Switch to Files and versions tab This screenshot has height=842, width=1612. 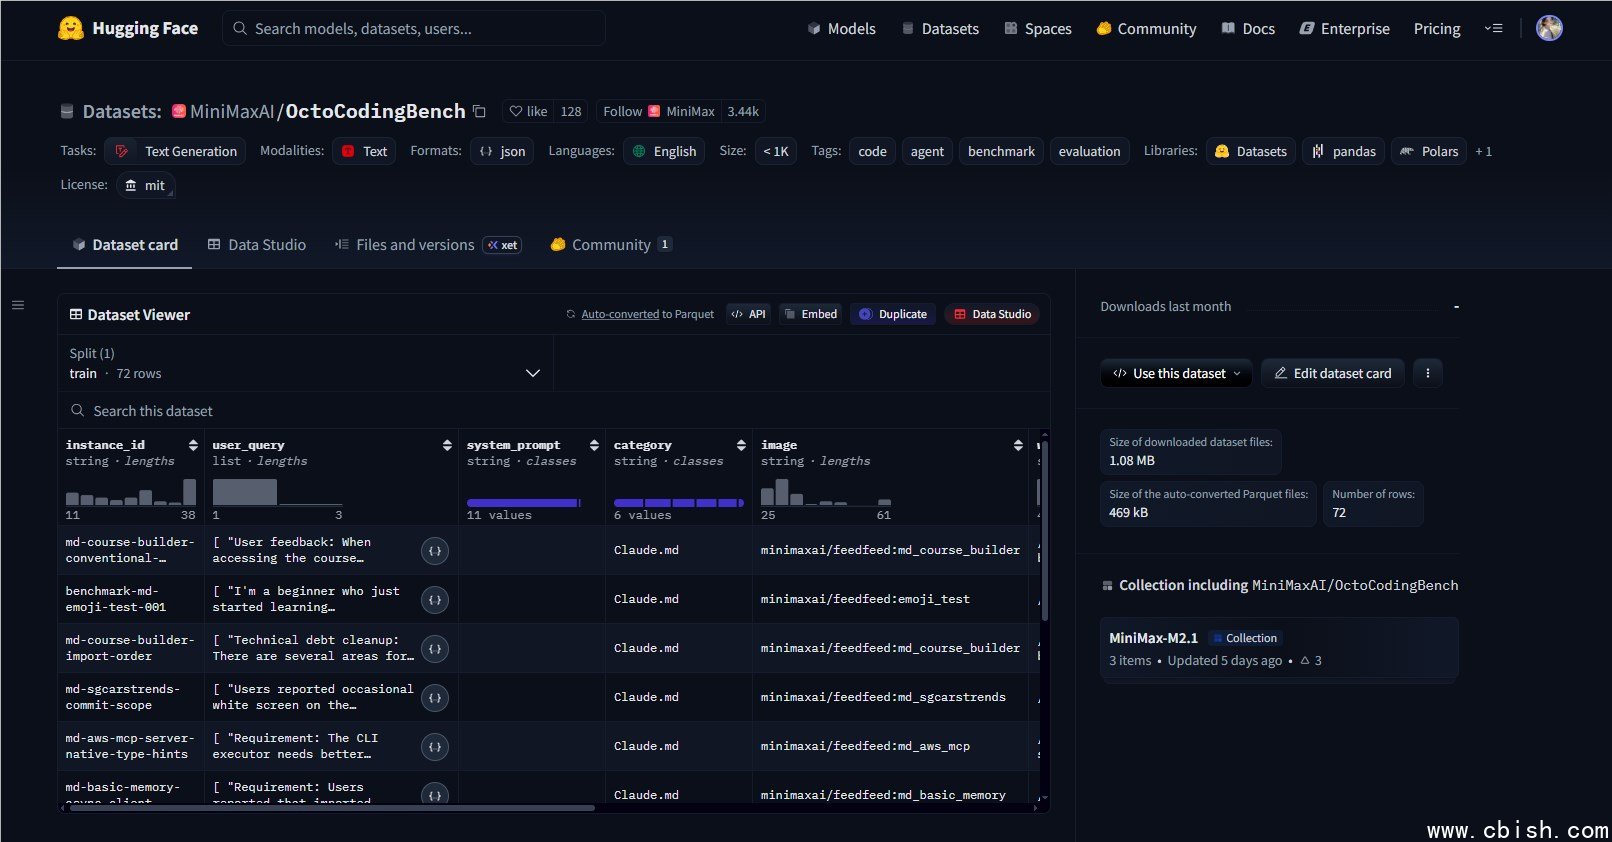coord(414,245)
